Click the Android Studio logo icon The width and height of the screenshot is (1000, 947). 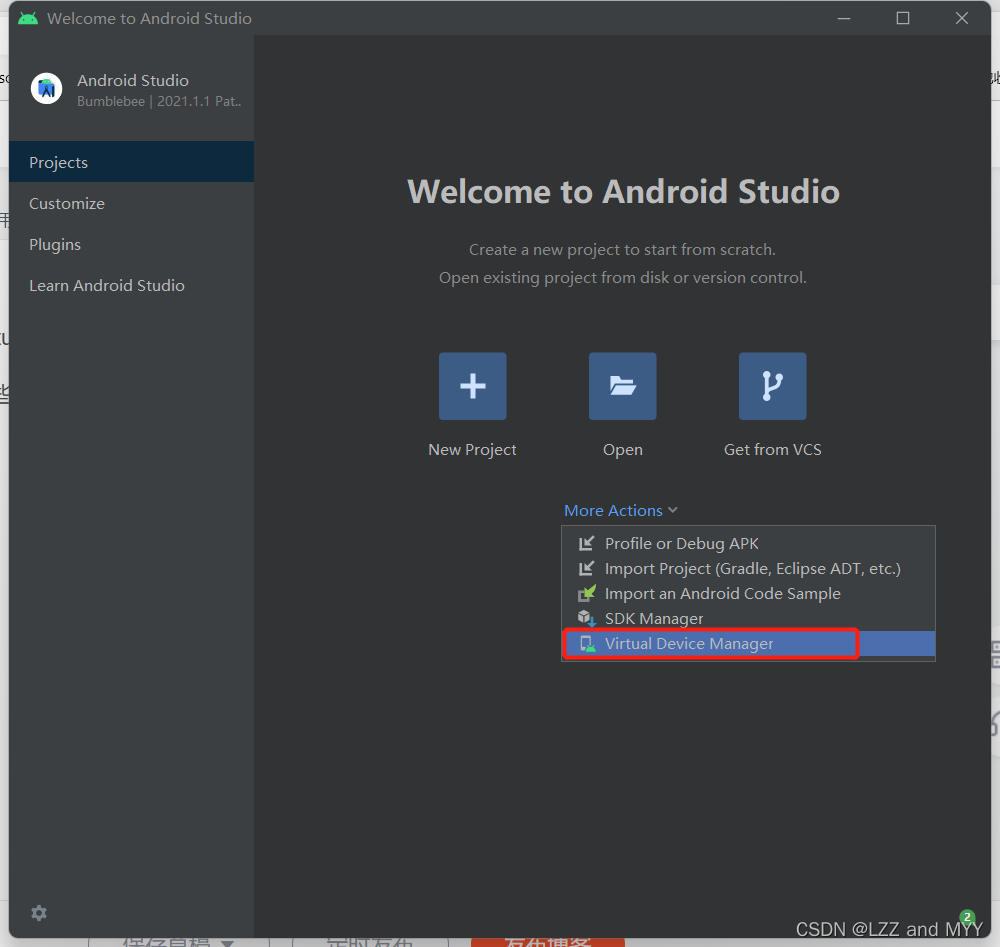(x=47, y=89)
